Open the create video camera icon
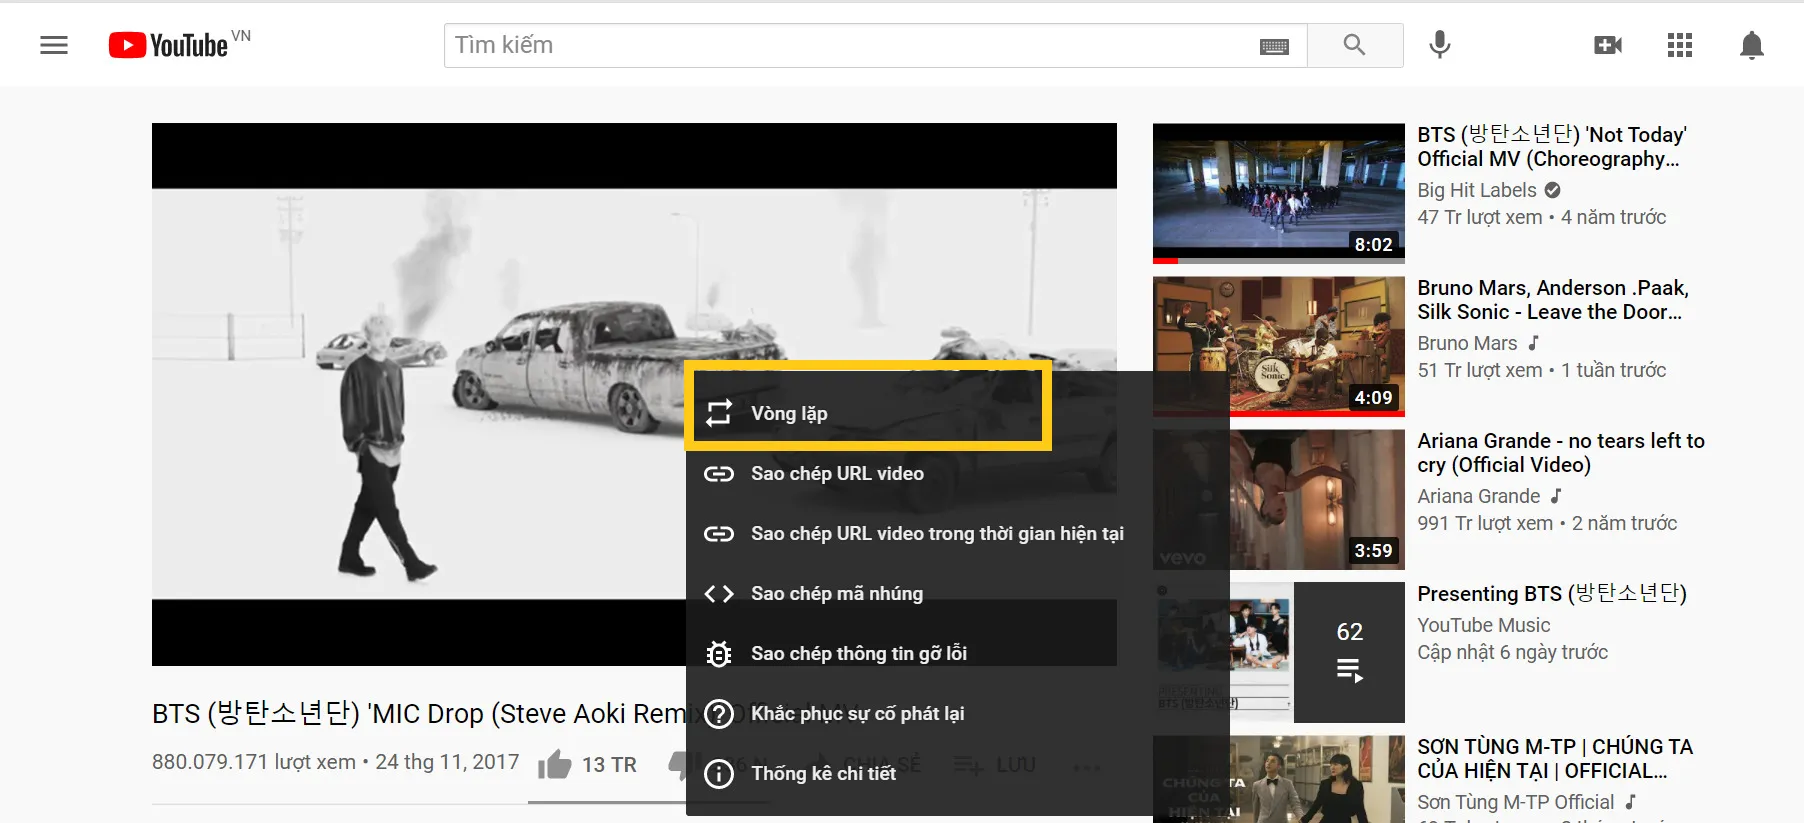This screenshot has width=1804, height=823. (1608, 45)
